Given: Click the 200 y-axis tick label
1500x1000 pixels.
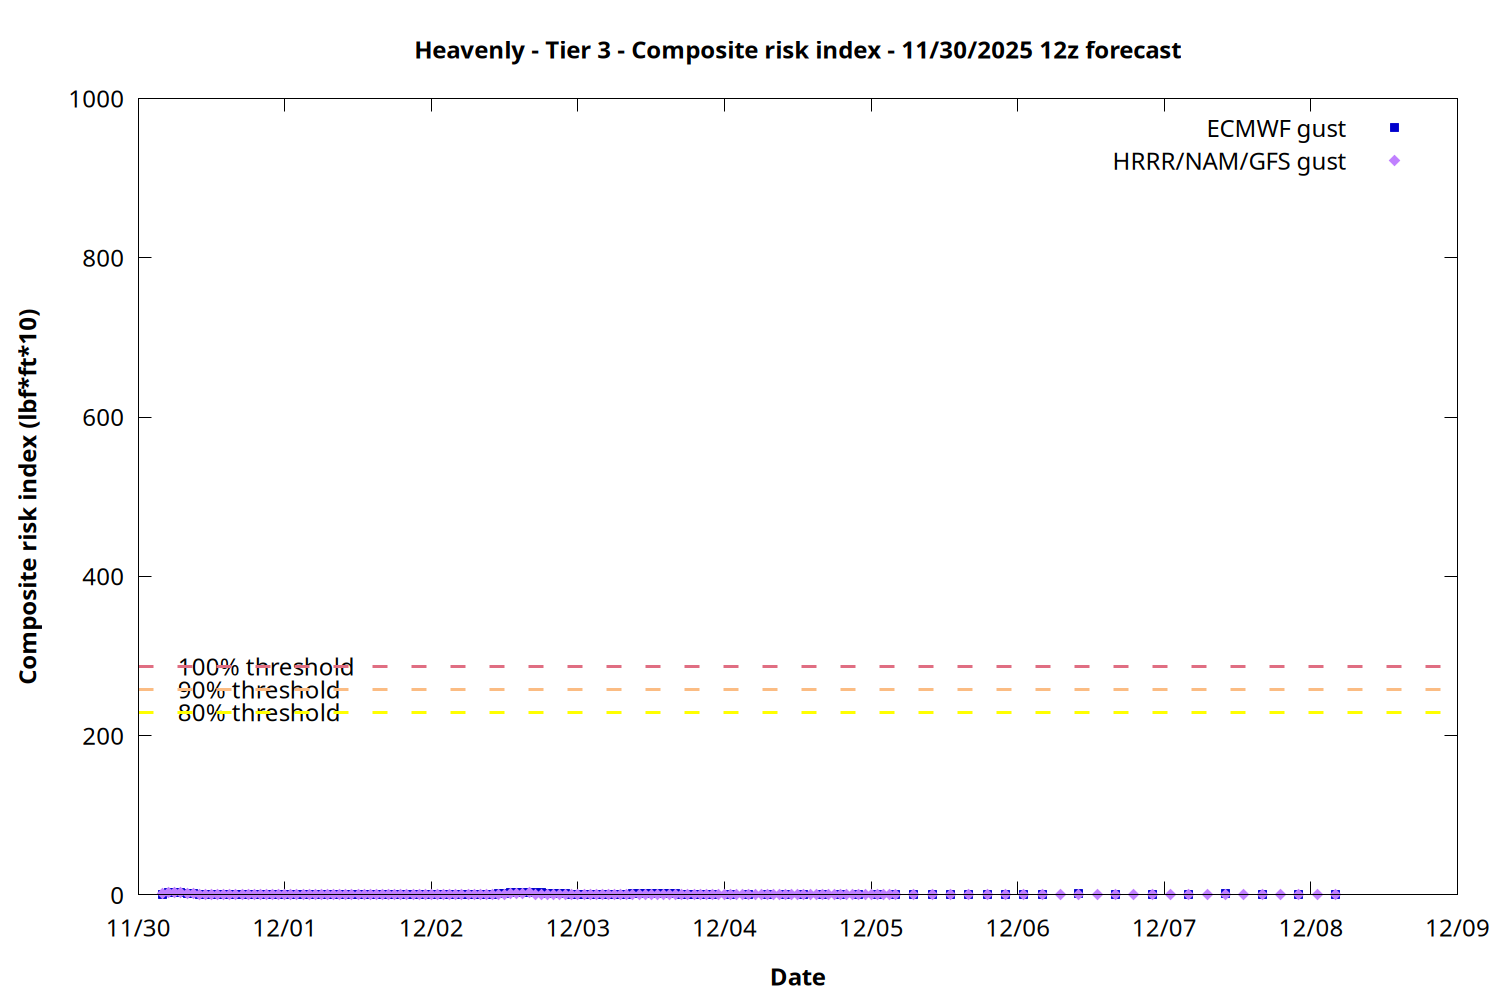Looking at the screenshot, I should click(x=103, y=736).
